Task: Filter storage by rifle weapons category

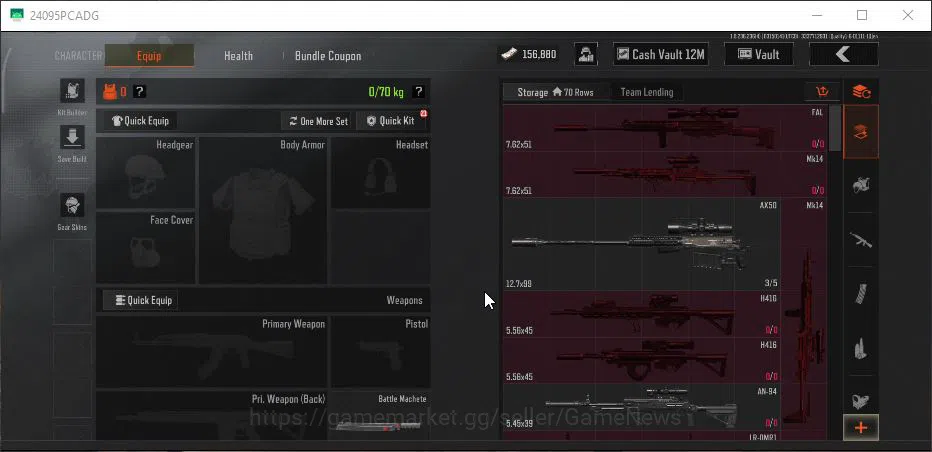Action: click(861, 240)
